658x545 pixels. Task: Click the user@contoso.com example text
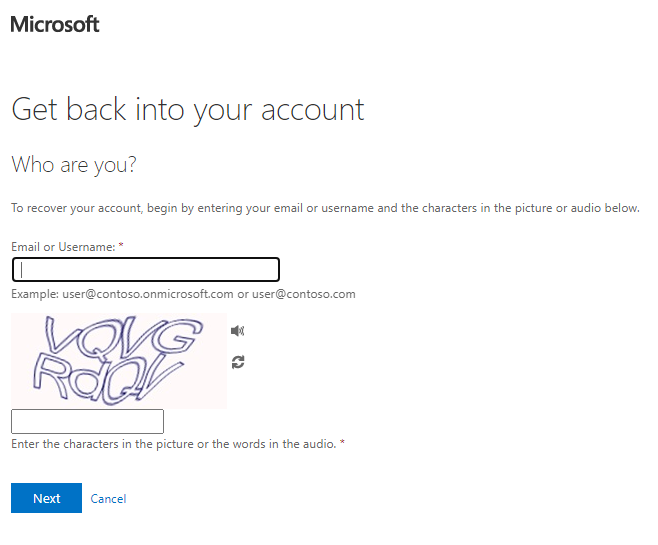[304, 294]
